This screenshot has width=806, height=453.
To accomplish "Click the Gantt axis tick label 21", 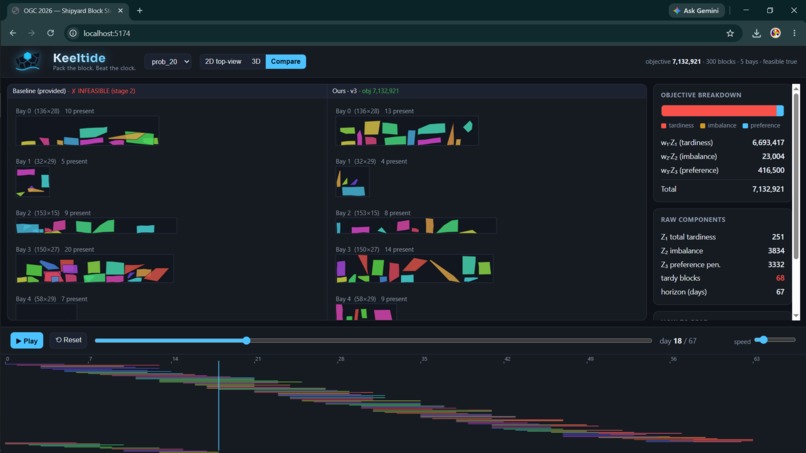I will pos(258,359).
